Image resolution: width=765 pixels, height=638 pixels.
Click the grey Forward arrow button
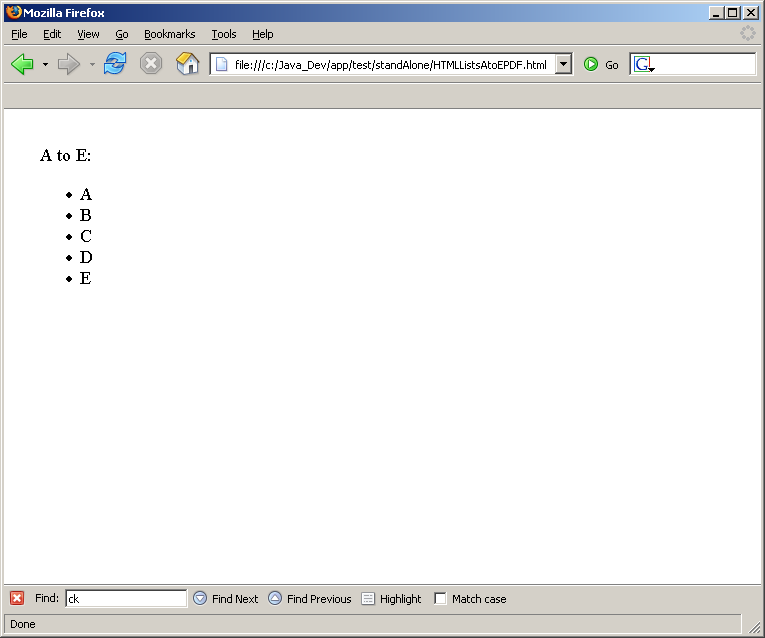(68, 64)
